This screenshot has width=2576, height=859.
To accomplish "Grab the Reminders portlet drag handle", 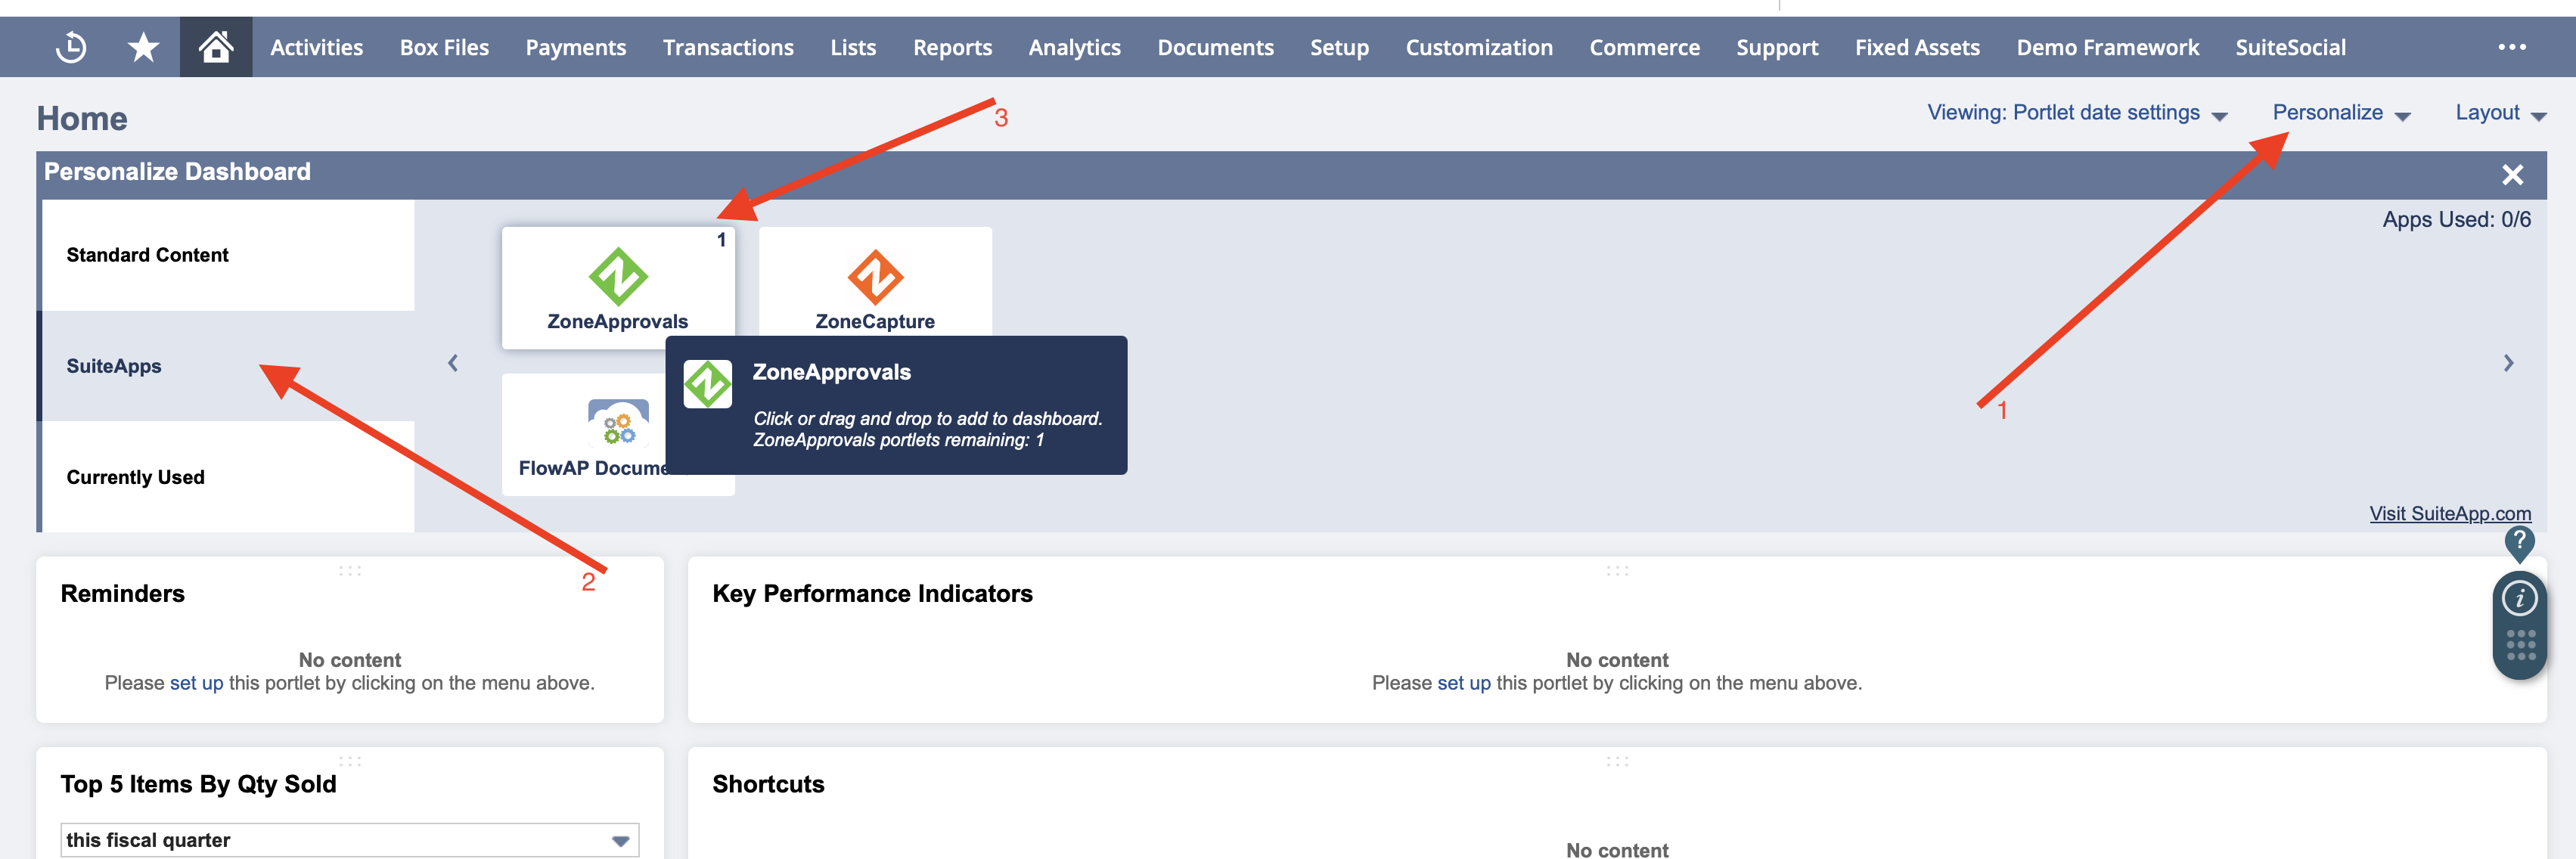I will [x=350, y=571].
